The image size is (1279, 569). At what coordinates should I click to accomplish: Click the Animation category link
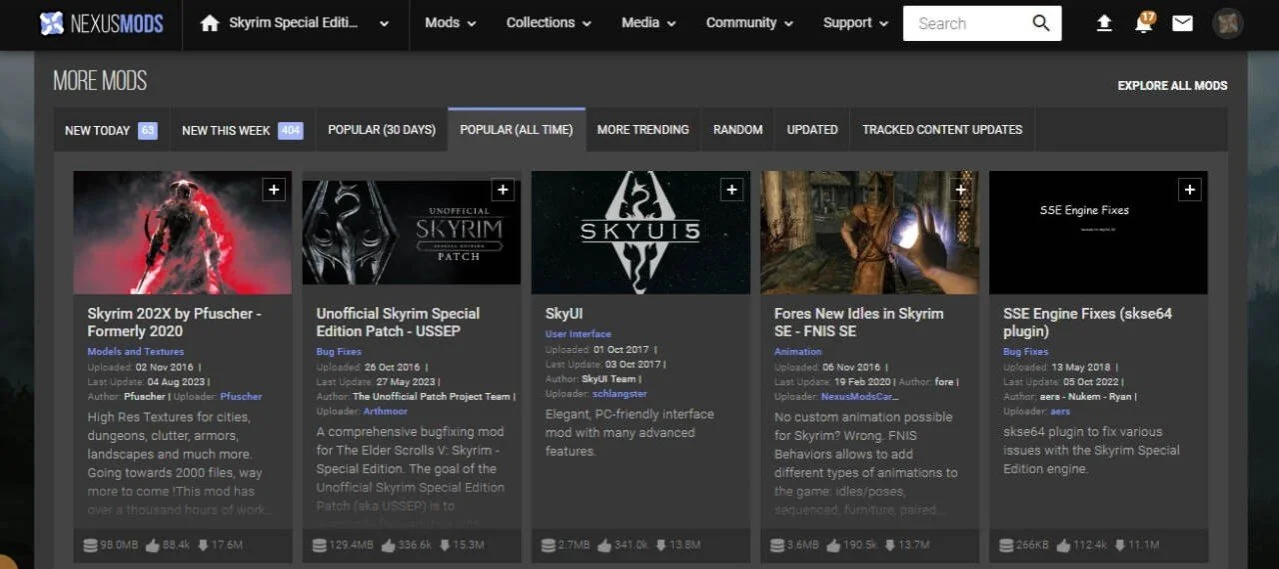point(798,352)
